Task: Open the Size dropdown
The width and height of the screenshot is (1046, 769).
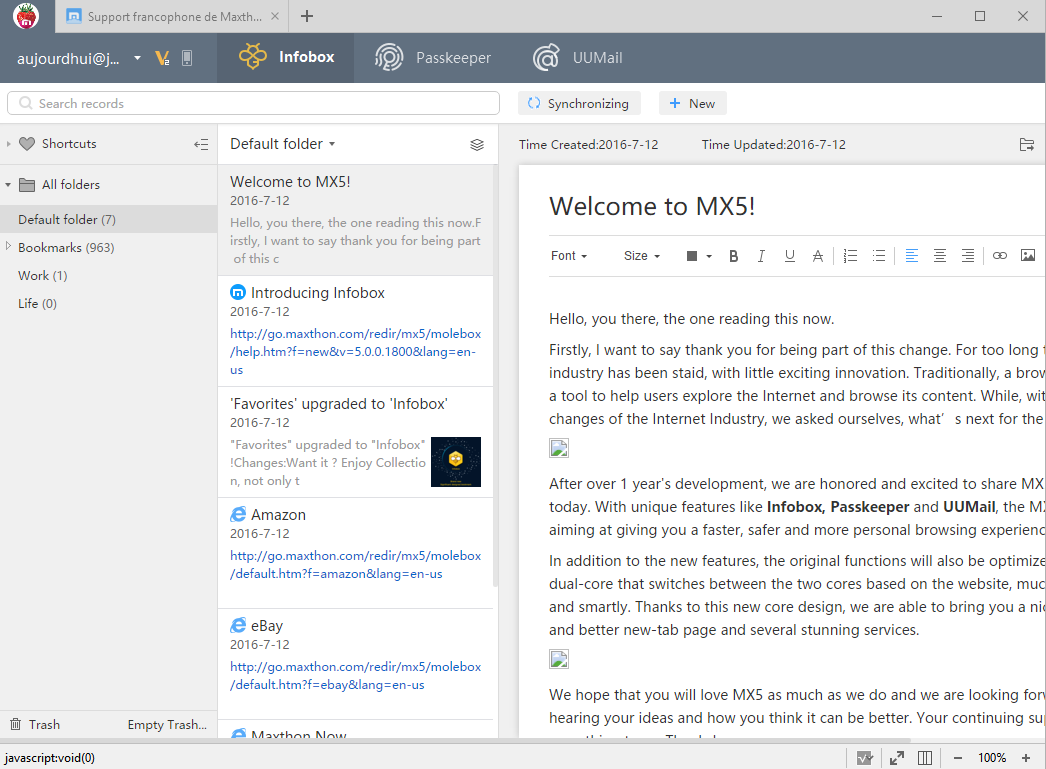Action: (x=642, y=255)
